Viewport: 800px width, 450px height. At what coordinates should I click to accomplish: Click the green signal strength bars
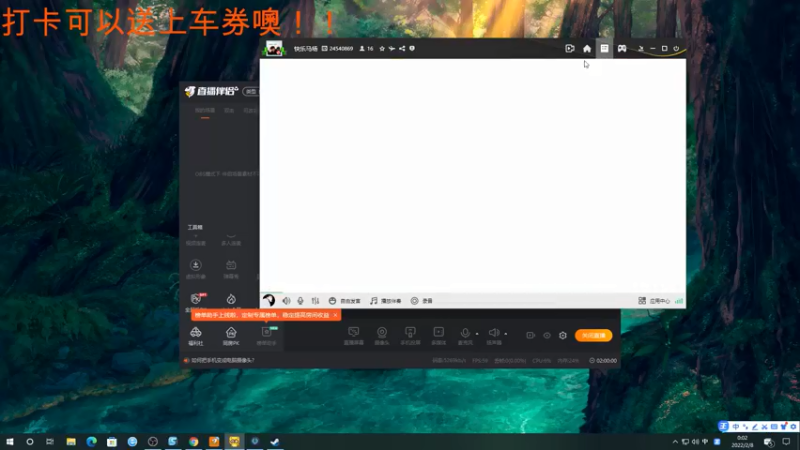[679, 301]
